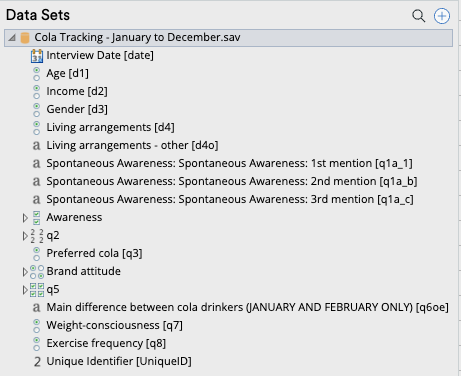Select Main difference between cola drinkers [q6oe]
The image size is (461, 376).
tap(247, 307)
